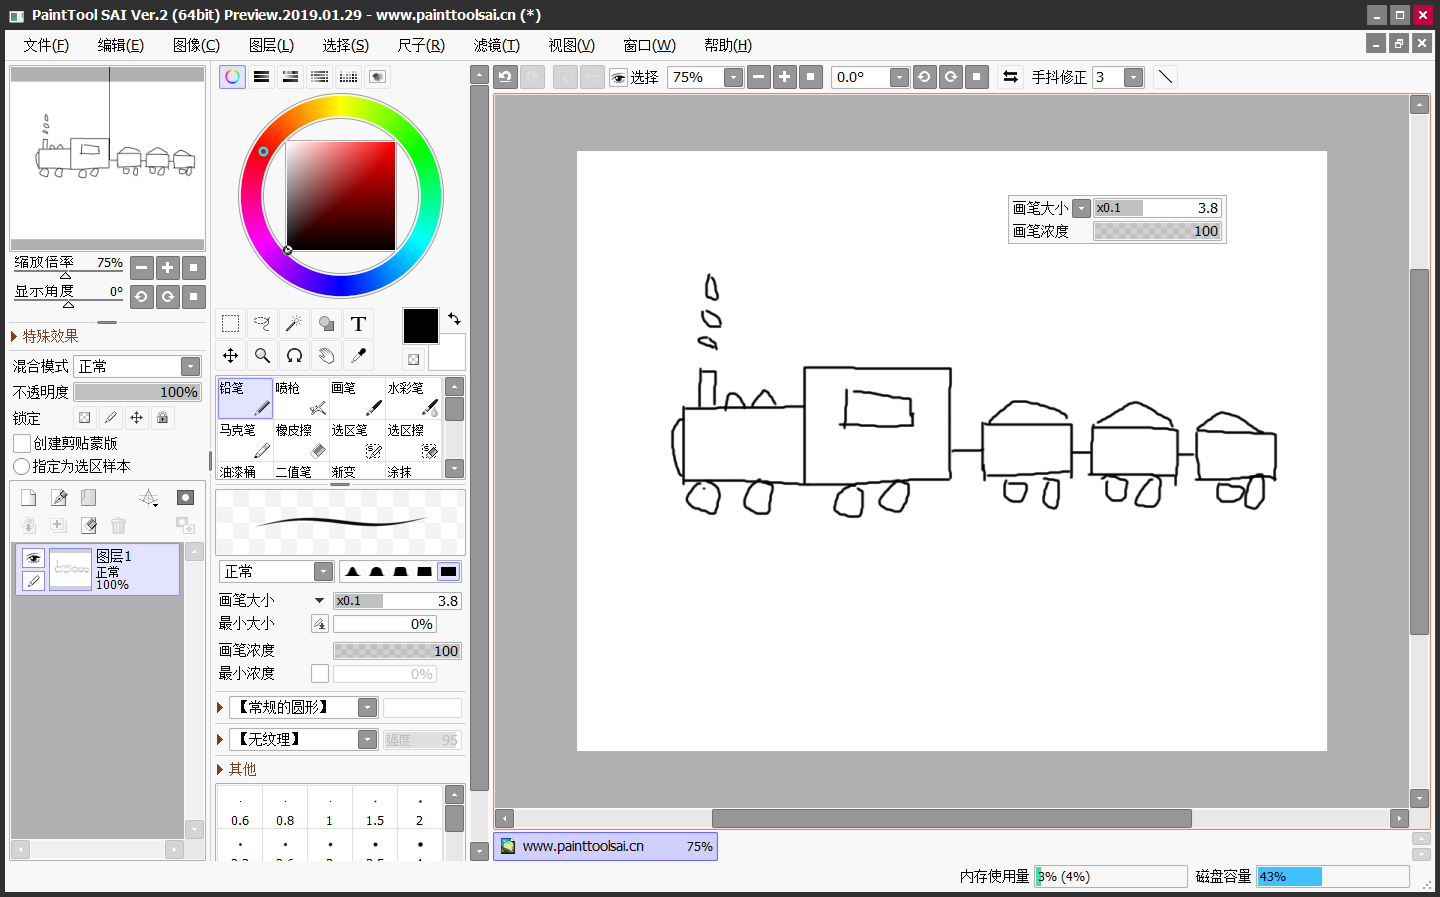Open the 【常规的圆形】 brush shape dropdown
The image size is (1440, 897).
click(x=368, y=708)
